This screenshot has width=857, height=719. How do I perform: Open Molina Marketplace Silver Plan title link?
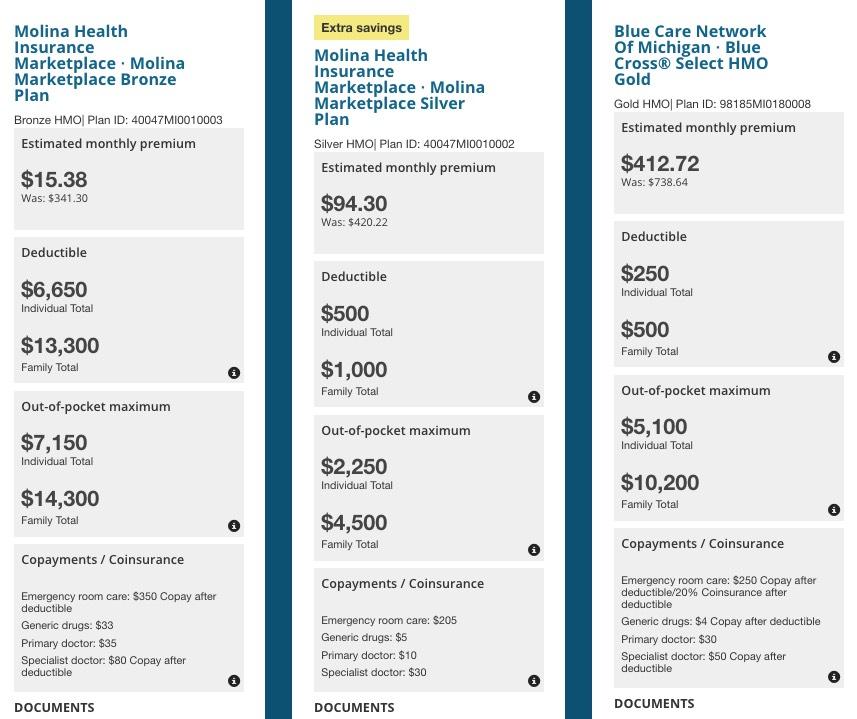399,88
